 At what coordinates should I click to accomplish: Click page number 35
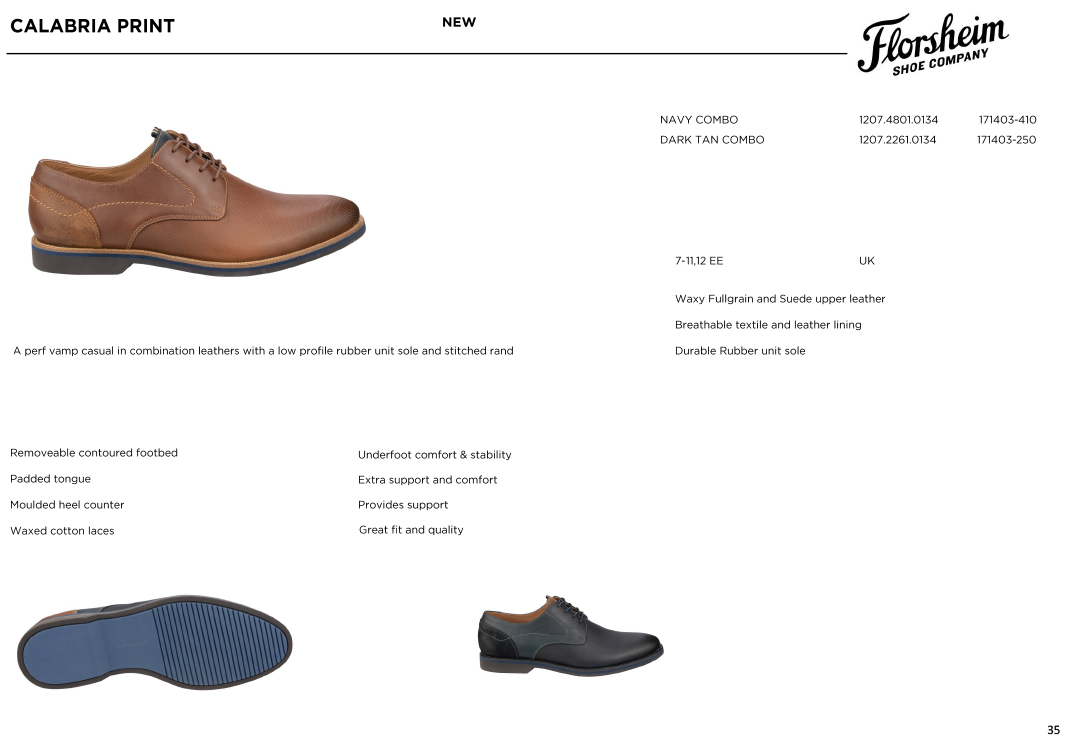[x=1053, y=730]
